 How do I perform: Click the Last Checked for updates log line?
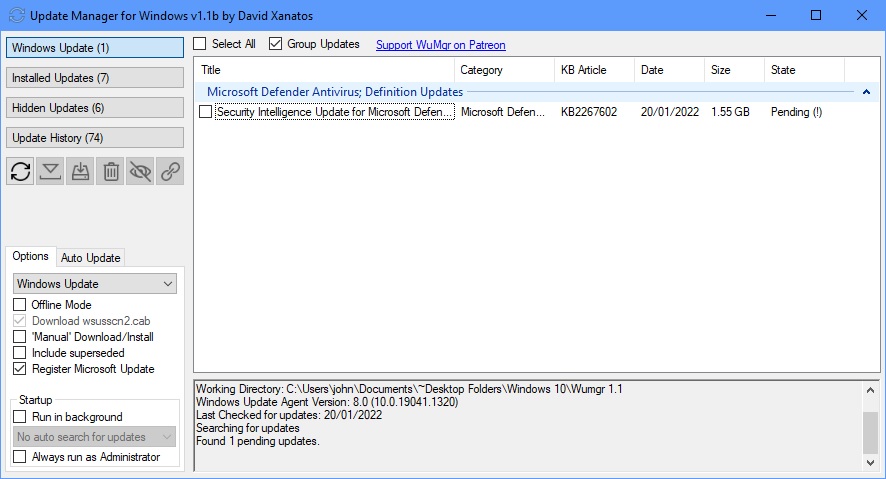point(289,415)
